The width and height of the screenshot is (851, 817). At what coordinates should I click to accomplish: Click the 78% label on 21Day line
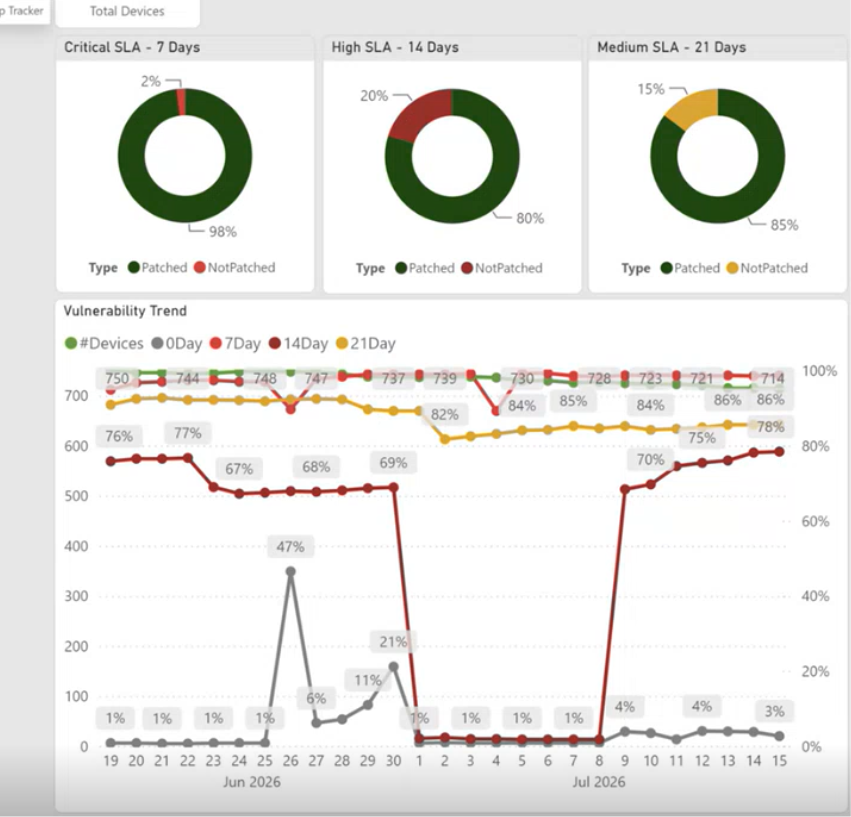770,427
